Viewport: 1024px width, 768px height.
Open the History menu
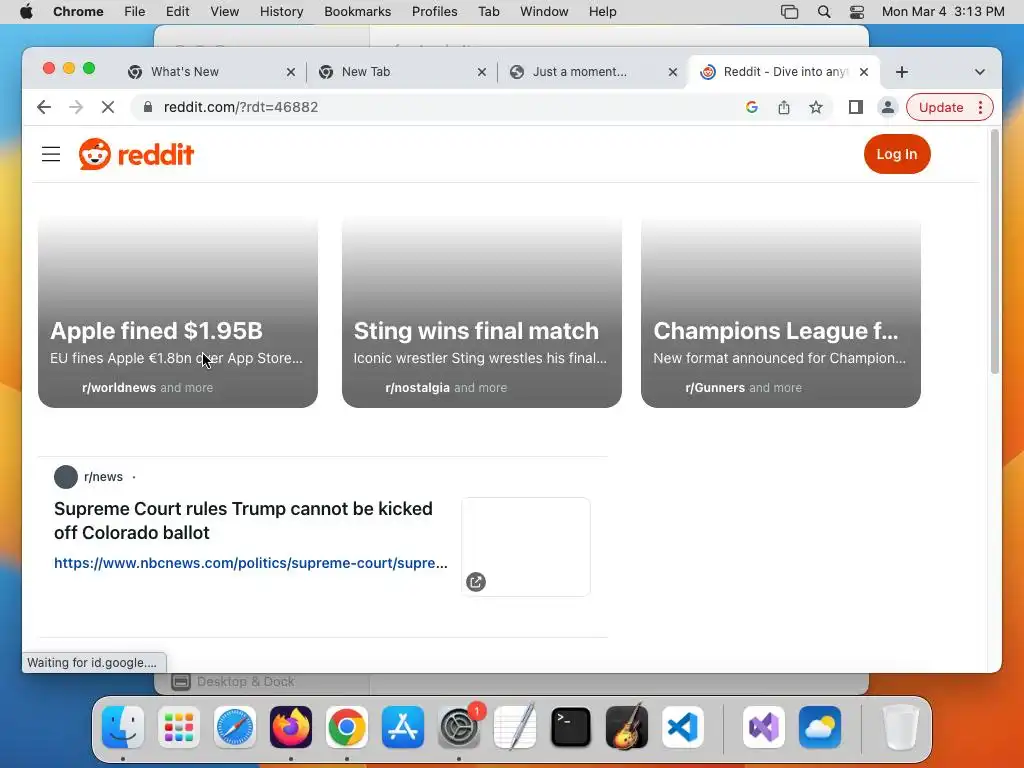pyautogui.click(x=281, y=12)
